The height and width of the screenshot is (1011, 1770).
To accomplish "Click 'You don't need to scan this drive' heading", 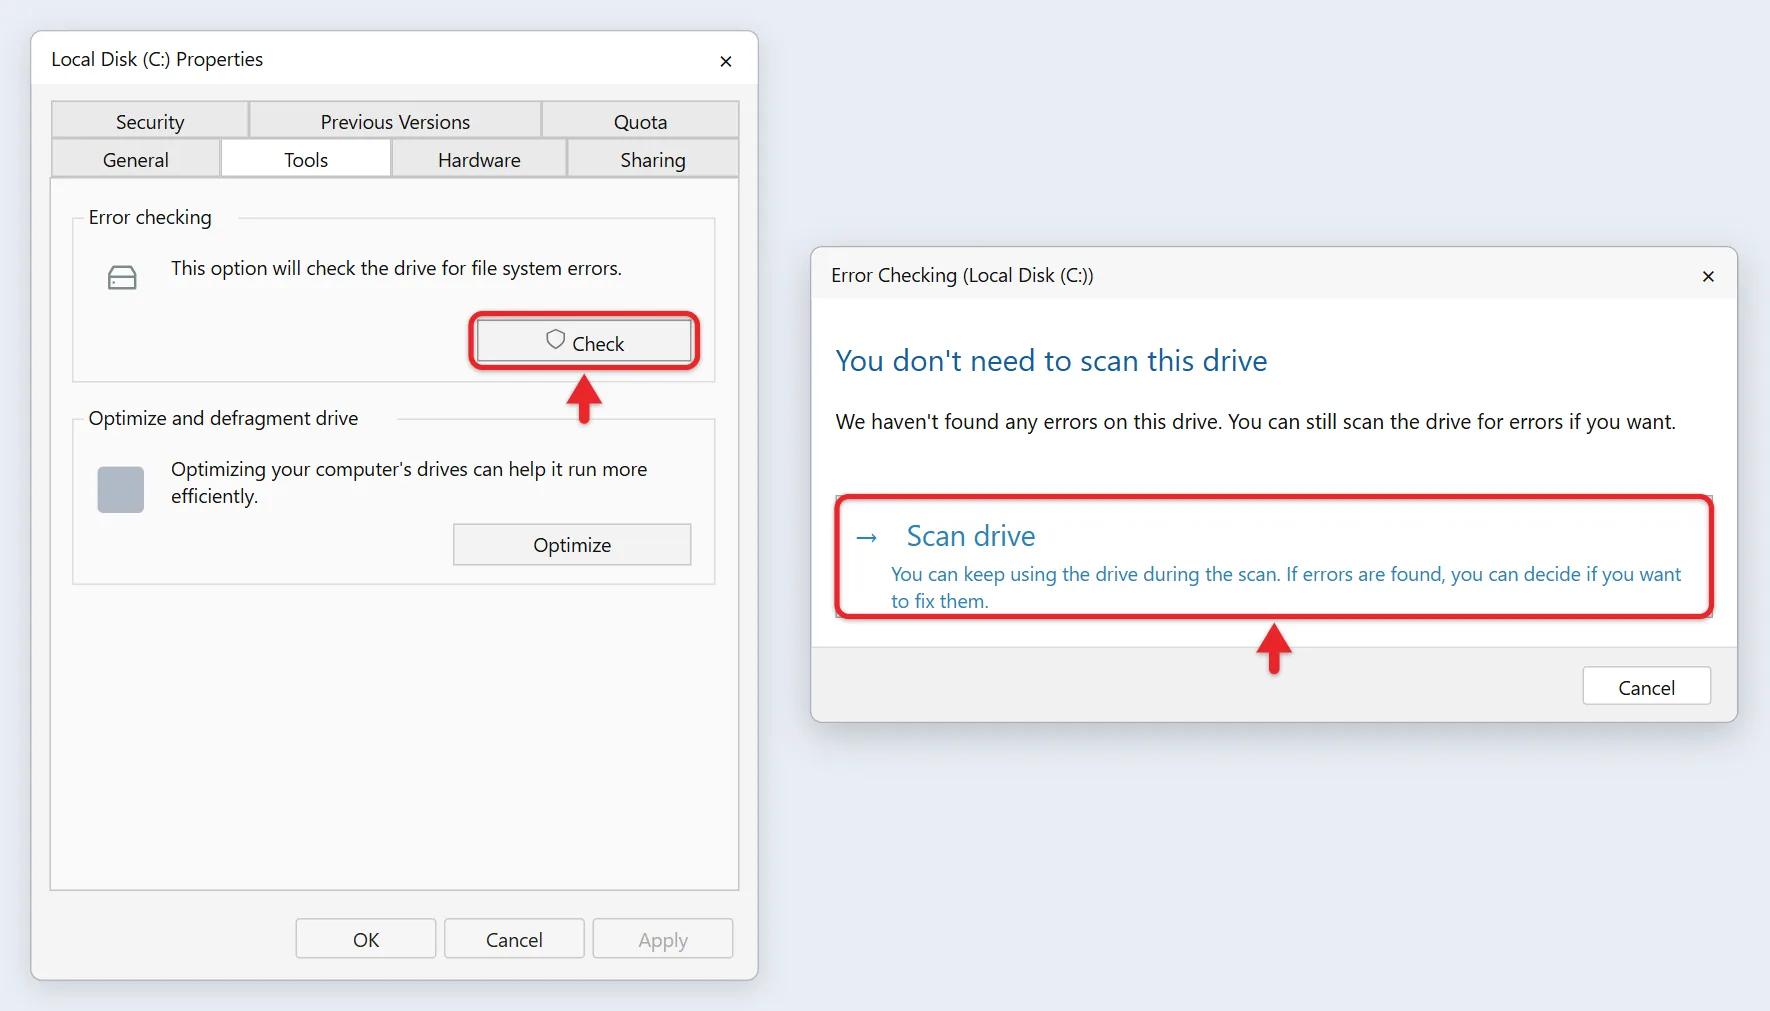I will (1051, 360).
